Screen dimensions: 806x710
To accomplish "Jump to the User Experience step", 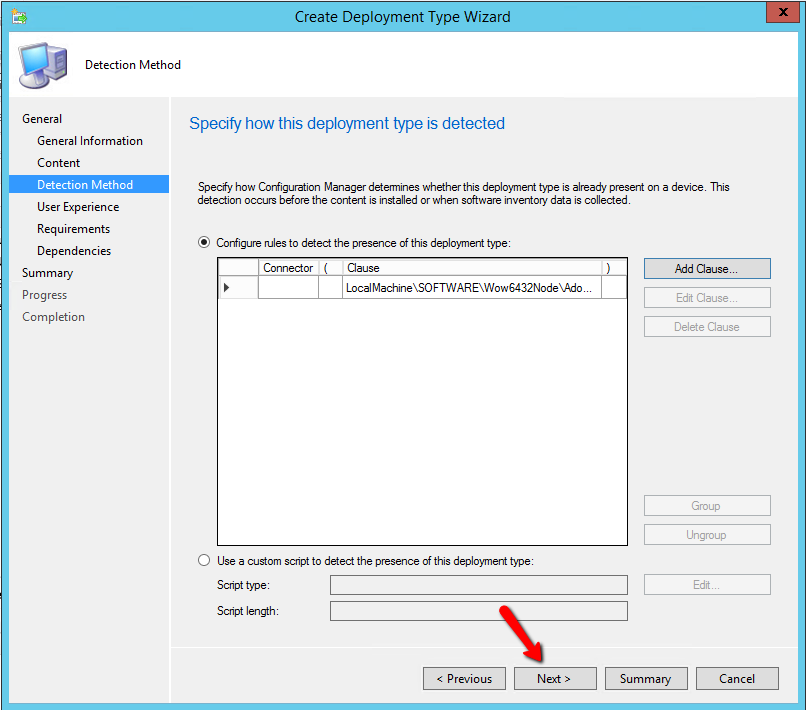I will pos(78,207).
